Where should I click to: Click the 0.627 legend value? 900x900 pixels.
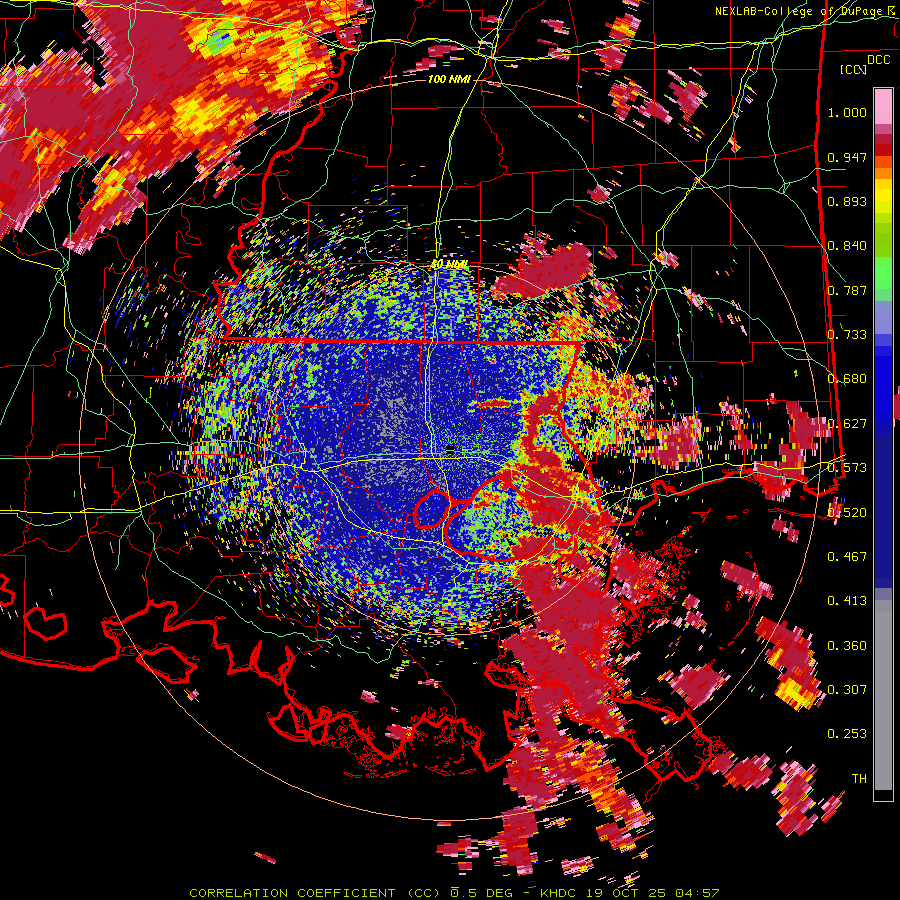pos(847,424)
